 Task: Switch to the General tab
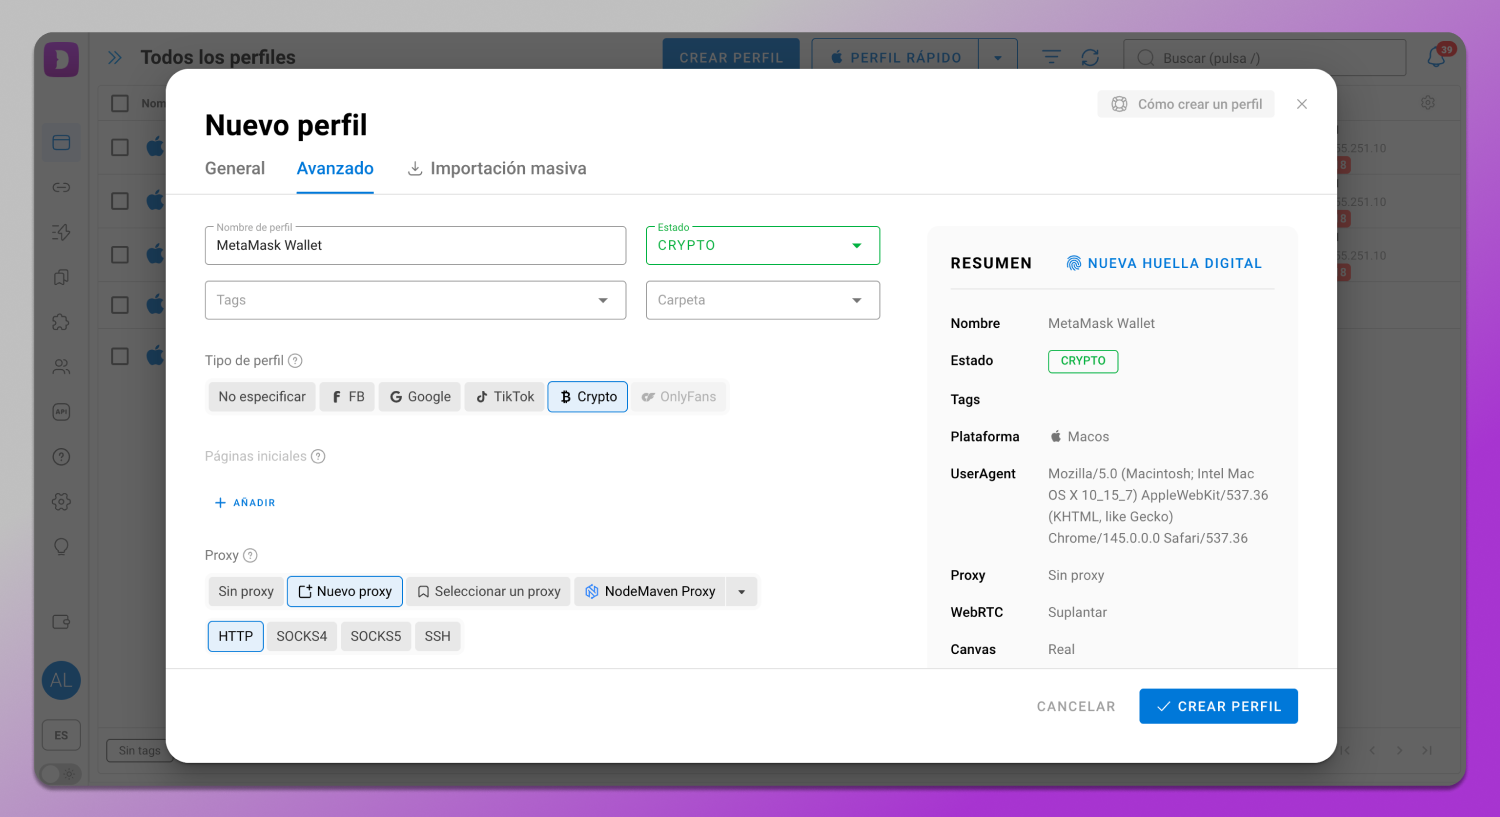[x=235, y=169]
